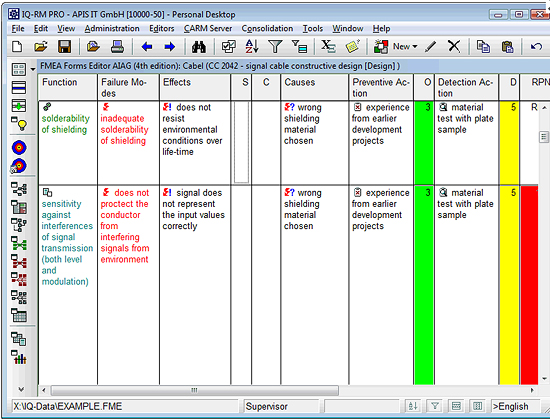Click the funnel filter icon in toolbar
The image size is (550, 420).
(275, 46)
